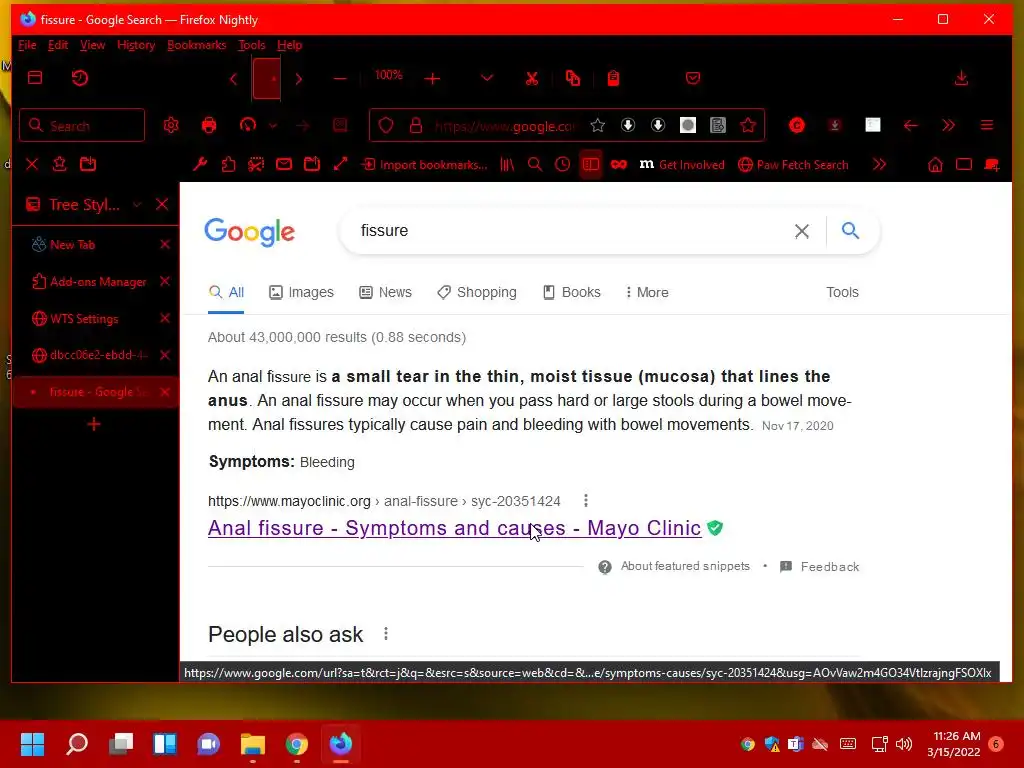Open the Tree Style Tab sidebar switcher dropdown

(137, 204)
